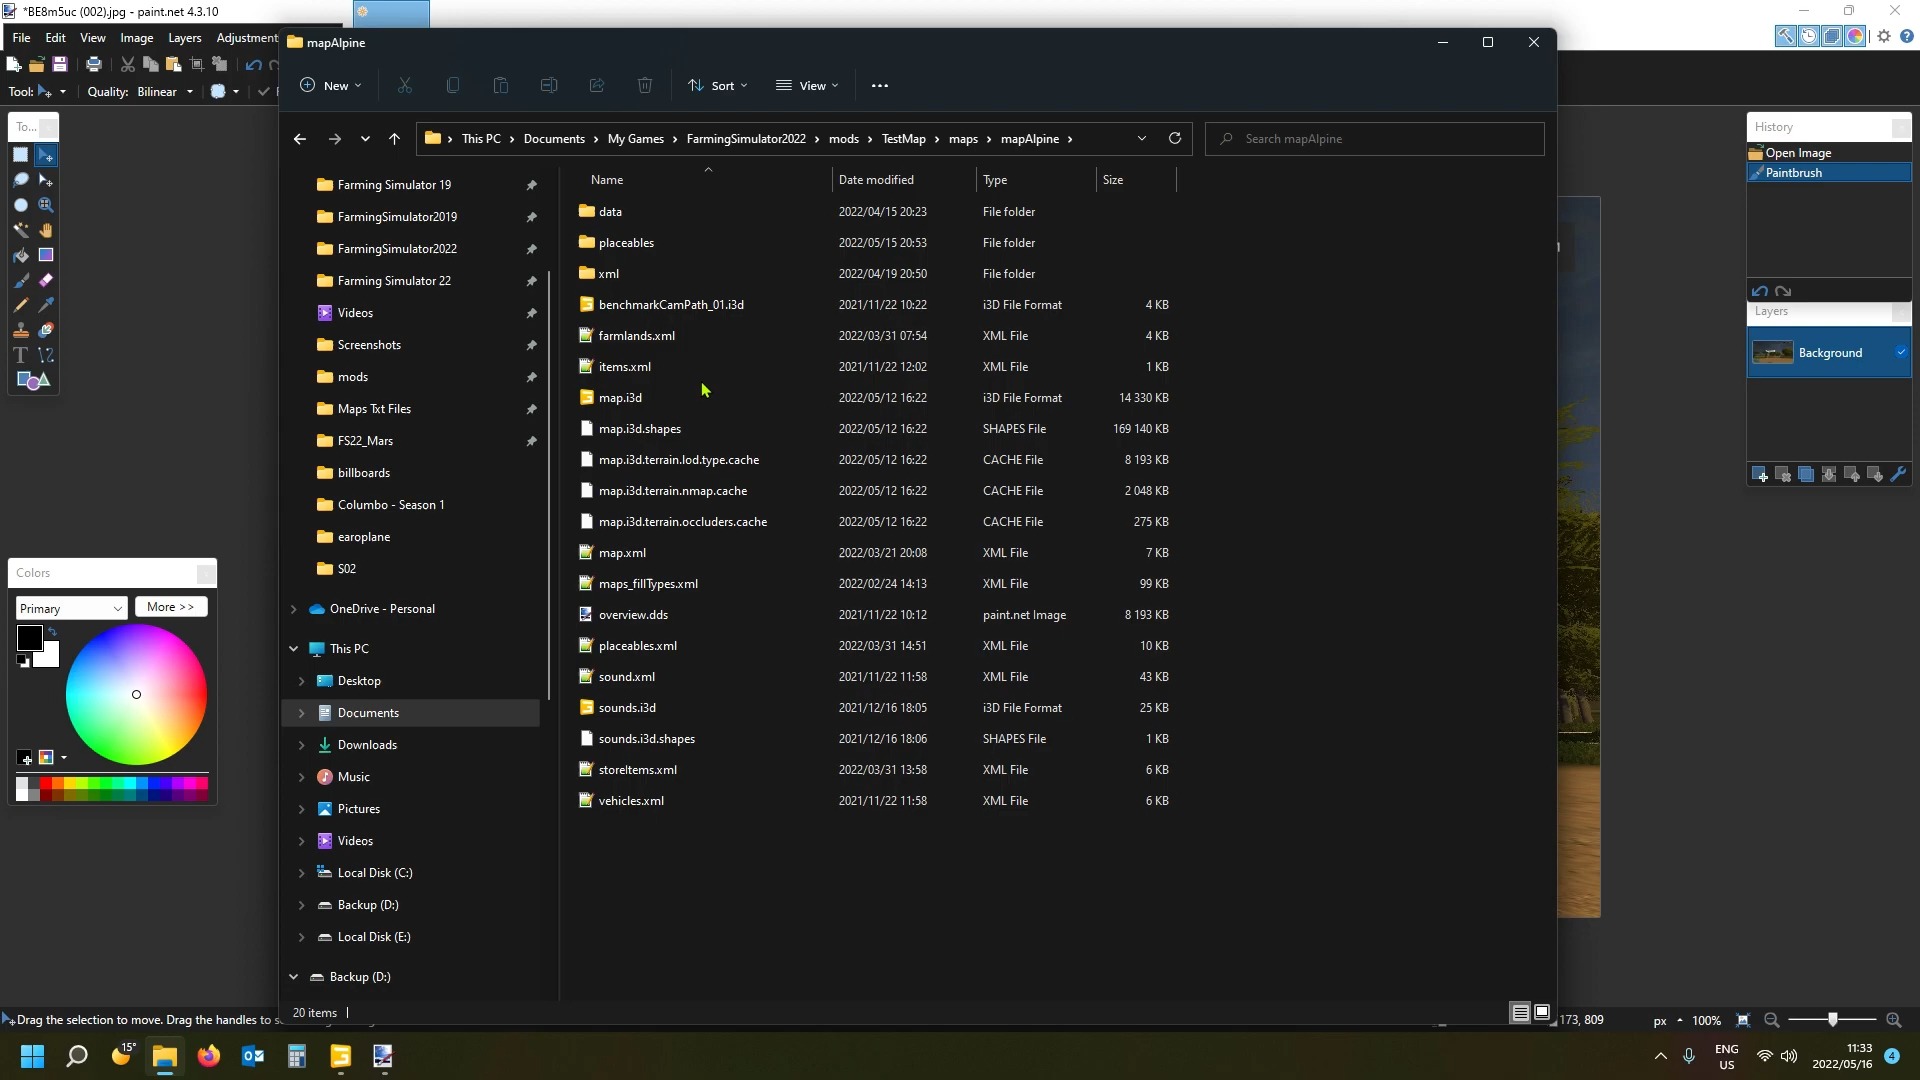The width and height of the screenshot is (1920, 1080).
Task: Select the Pencil tool in paint.net
Action: tap(20, 305)
